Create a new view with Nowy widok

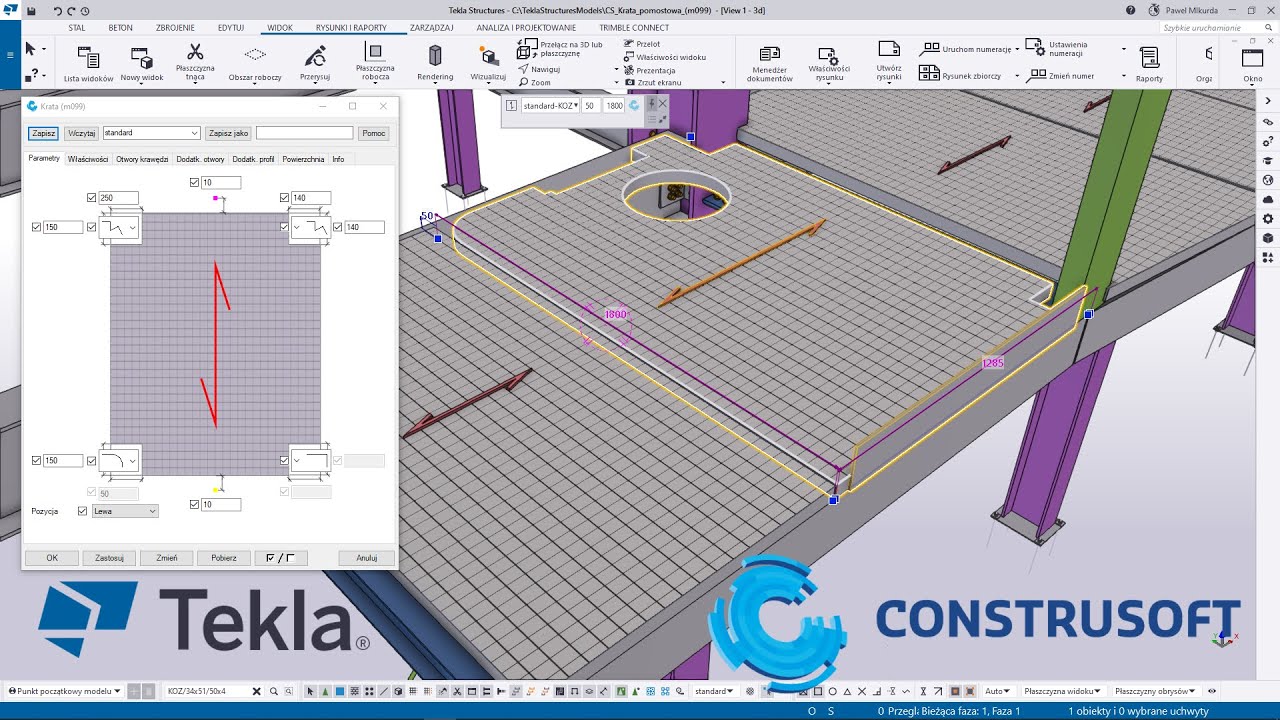pyautogui.click(x=141, y=64)
